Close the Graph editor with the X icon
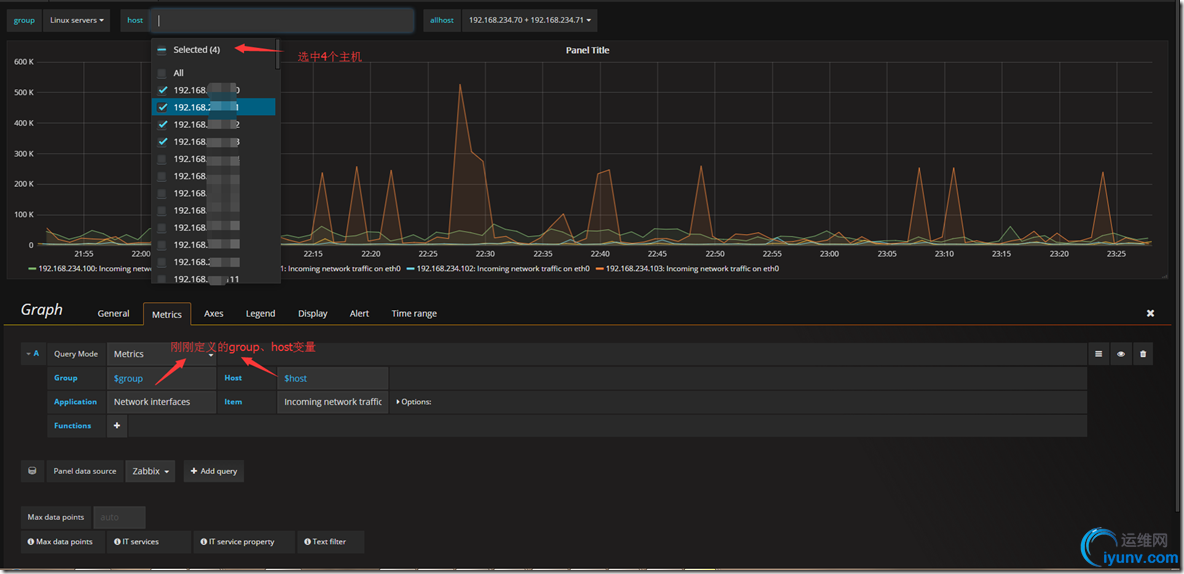This screenshot has height=574, width=1184. tap(1151, 313)
